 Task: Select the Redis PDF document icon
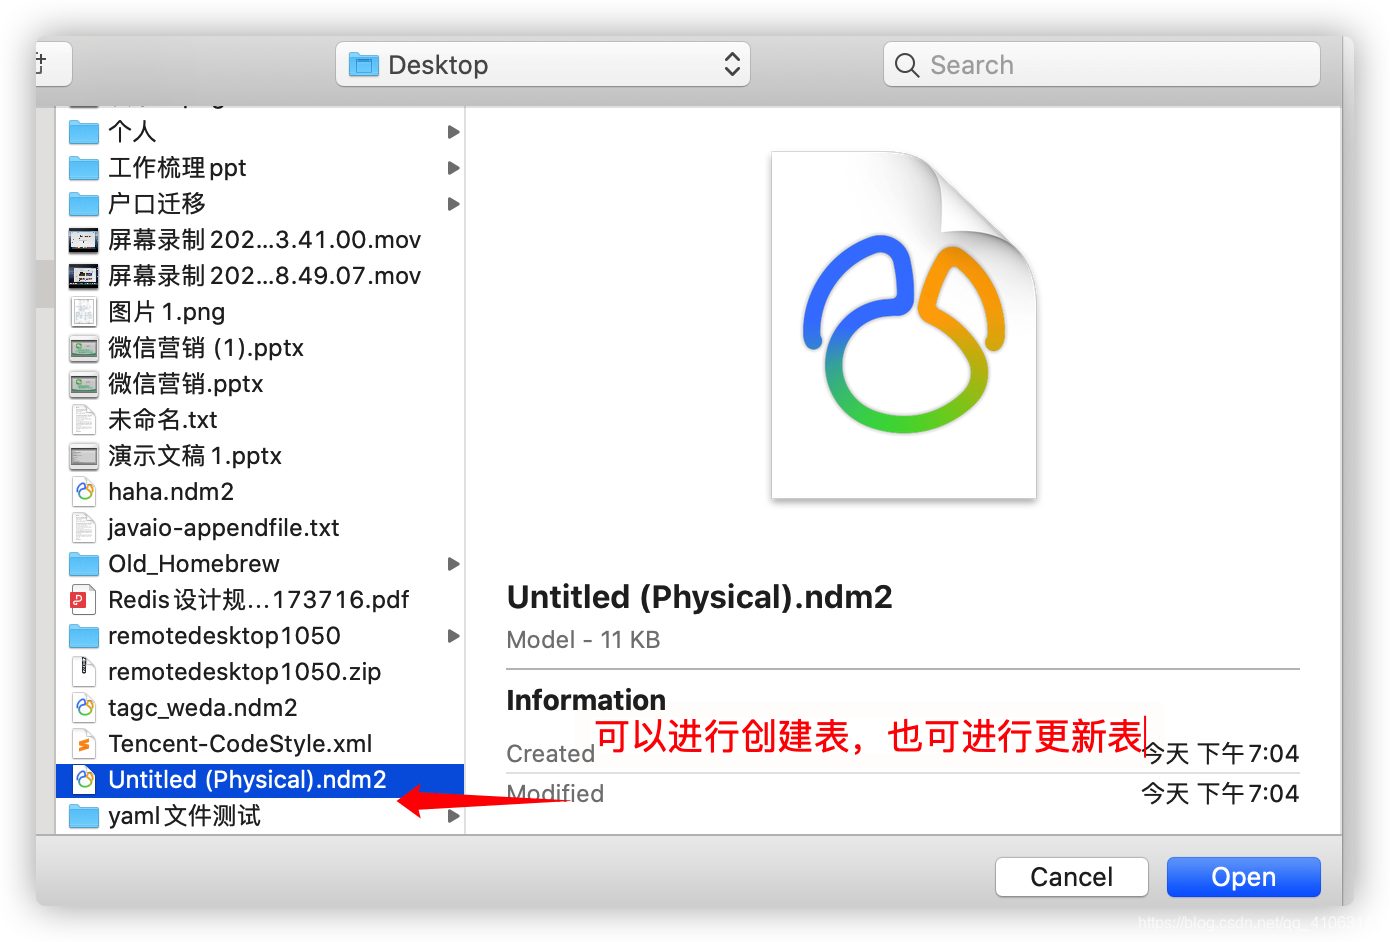[84, 599]
